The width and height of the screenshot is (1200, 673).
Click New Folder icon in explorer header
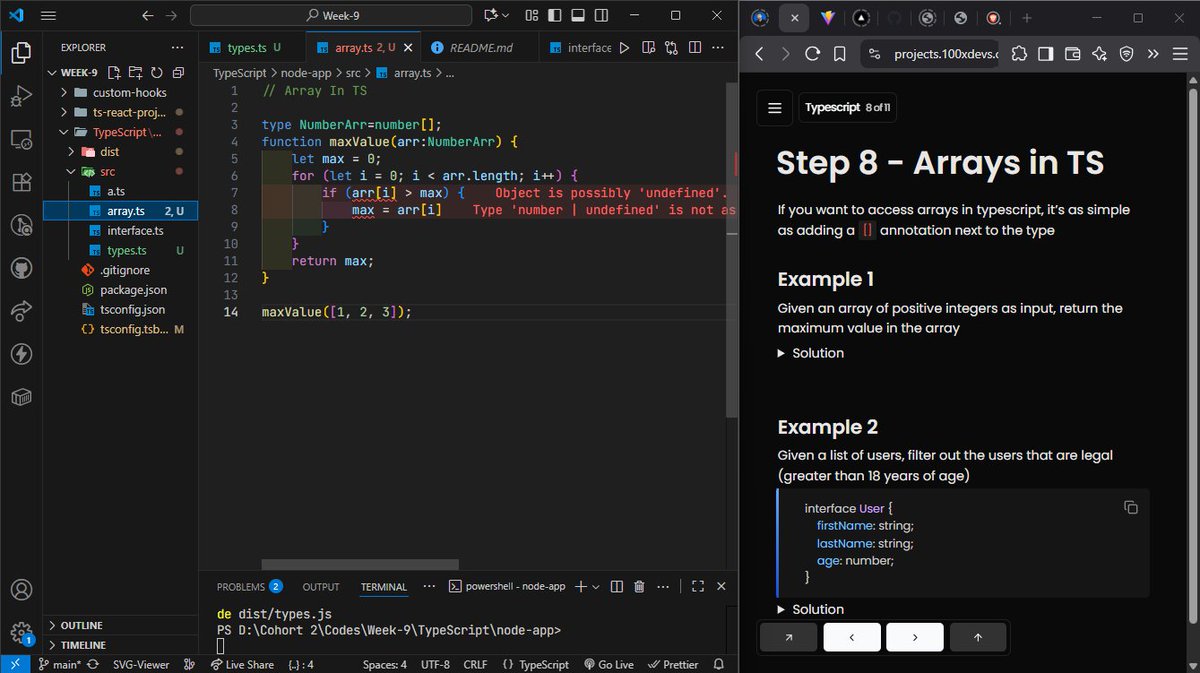coord(136,73)
